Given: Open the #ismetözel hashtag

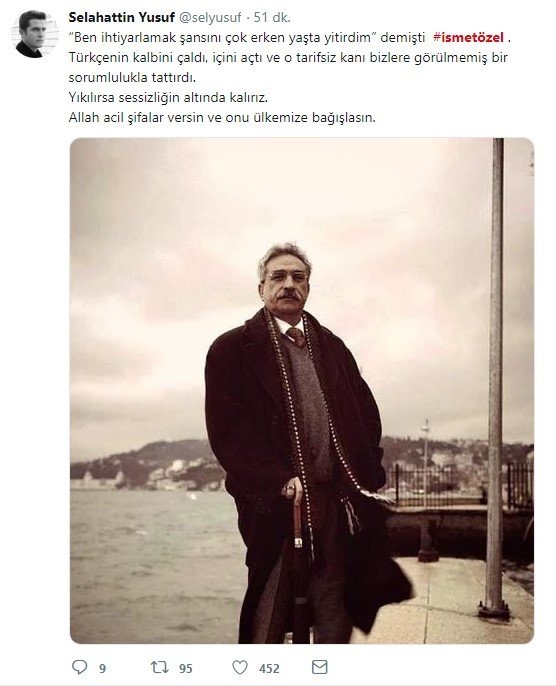Looking at the screenshot, I should [x=468, y=38].
